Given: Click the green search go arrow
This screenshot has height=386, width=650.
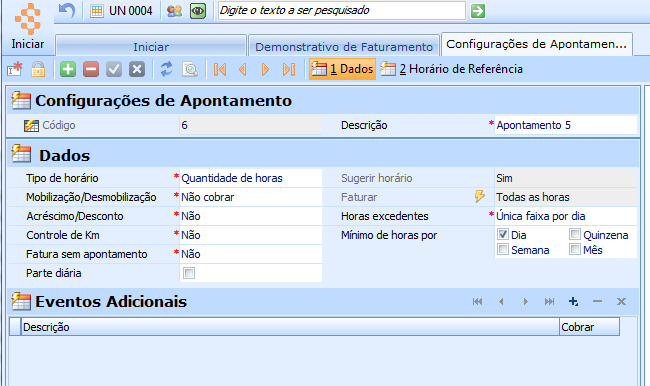Looking at the screenshot, I should click(478, 11).
